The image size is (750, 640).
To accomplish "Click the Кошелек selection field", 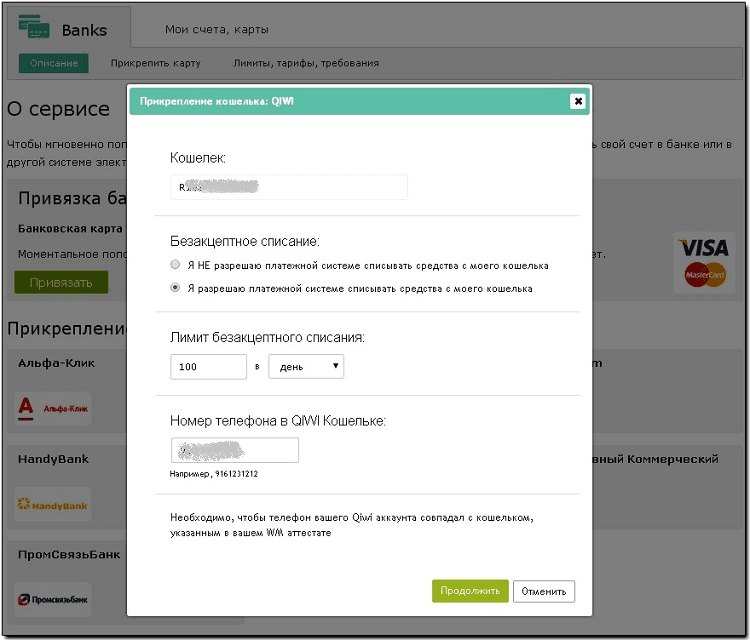I will pyautogui.click(x=289, y=187).
